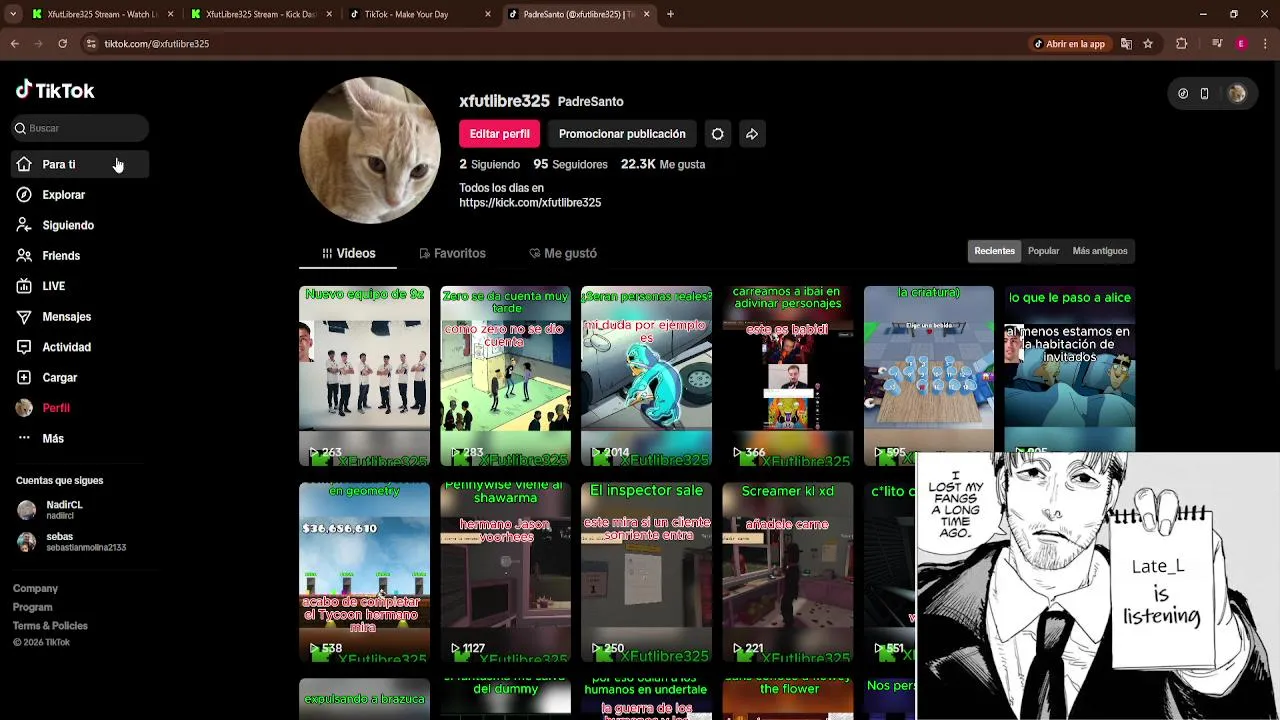Open the kick.com/xfutlibre325 bio link

pos(530,203)
